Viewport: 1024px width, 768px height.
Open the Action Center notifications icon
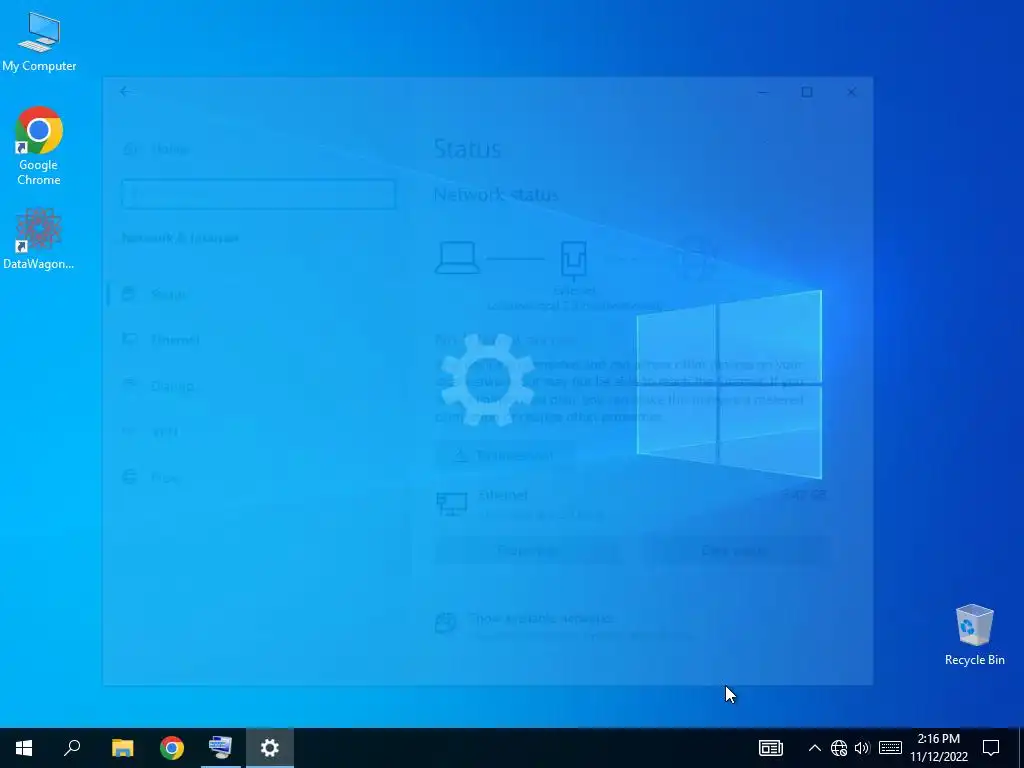tap(991, 748)
